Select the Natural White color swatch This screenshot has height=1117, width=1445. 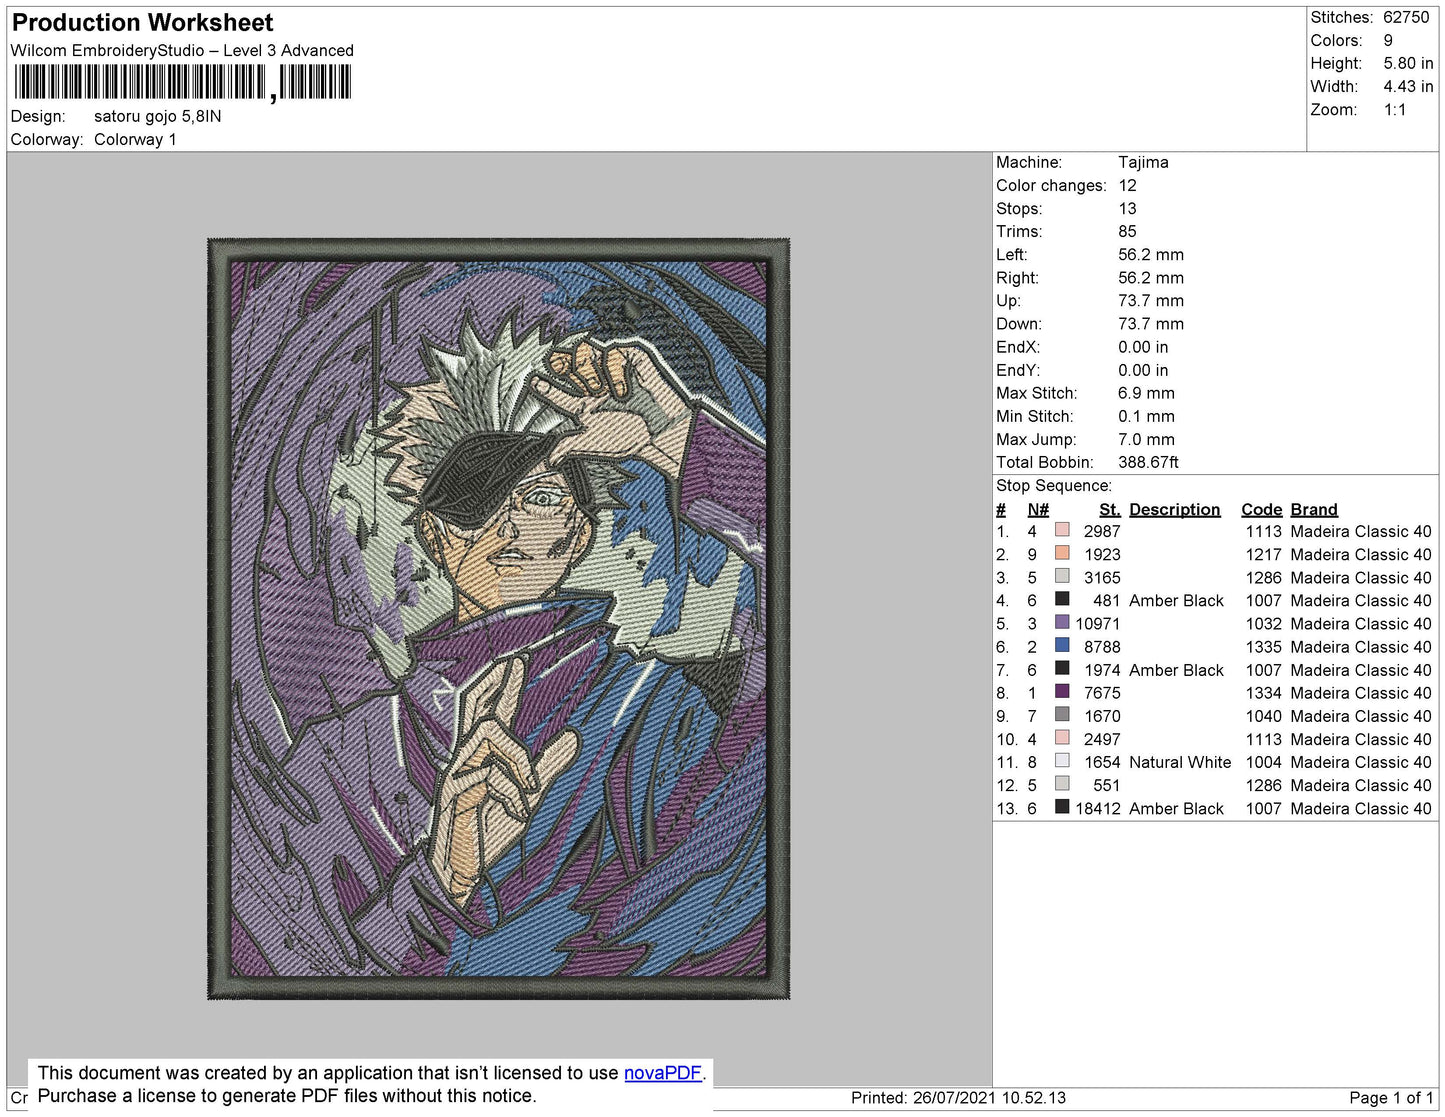[x=1062, y=761]
